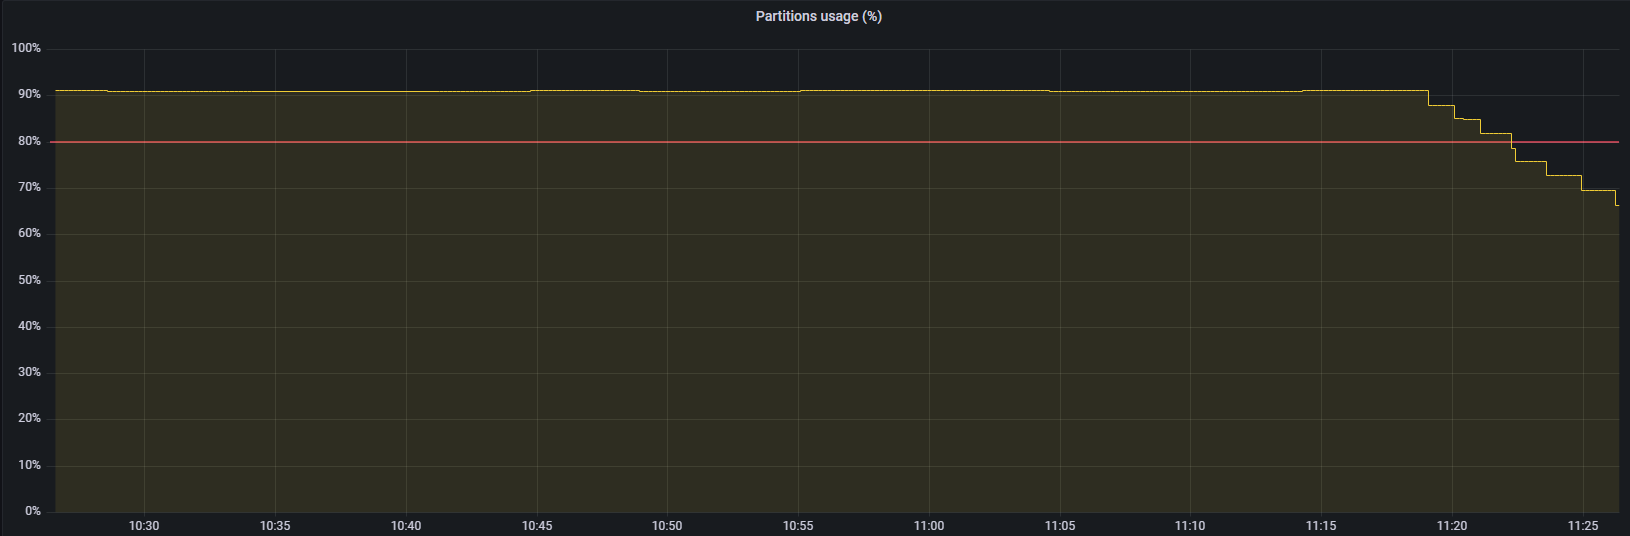Open the Partitions usage (%) panel title
The width and height of the screenshot is (1630, 536).
[818, 16]
